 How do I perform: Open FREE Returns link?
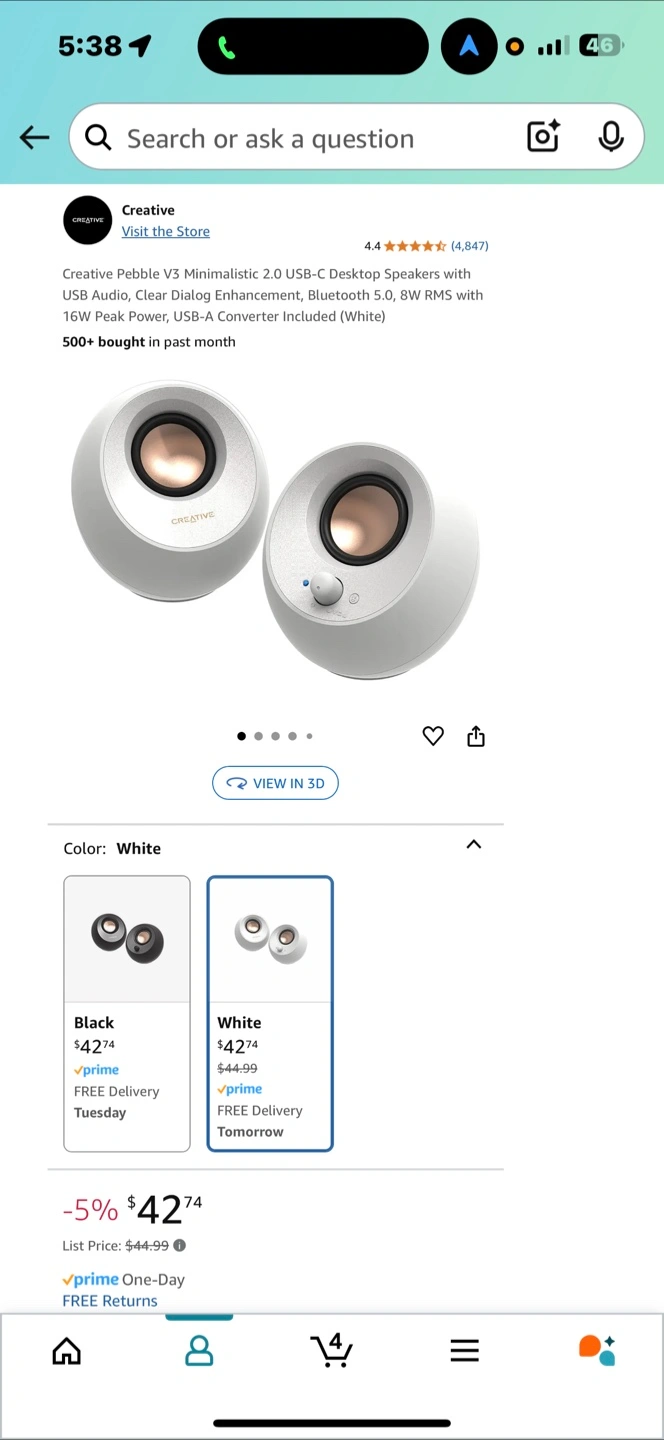[110, 1301]
